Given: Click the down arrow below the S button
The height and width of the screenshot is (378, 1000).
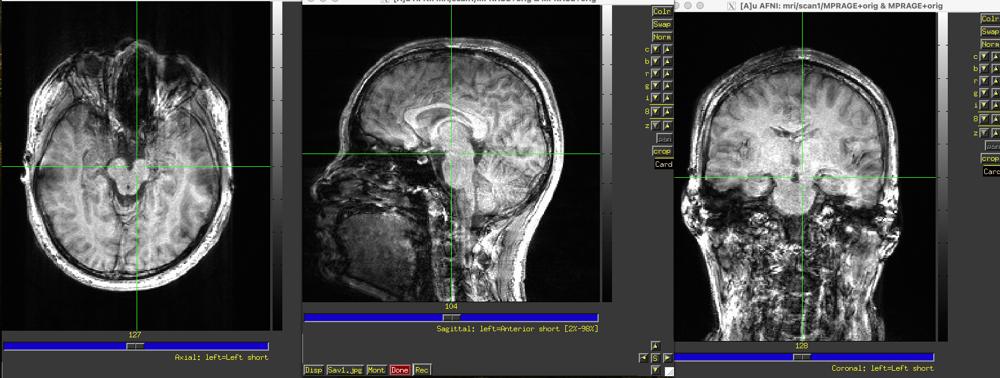Looking at the screenshot, I should point(656,370).
